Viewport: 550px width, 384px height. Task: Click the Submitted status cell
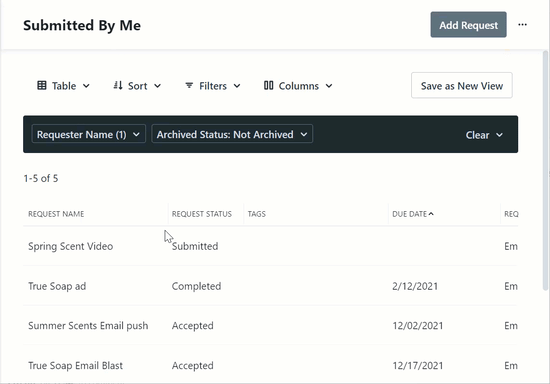(195, 246)
